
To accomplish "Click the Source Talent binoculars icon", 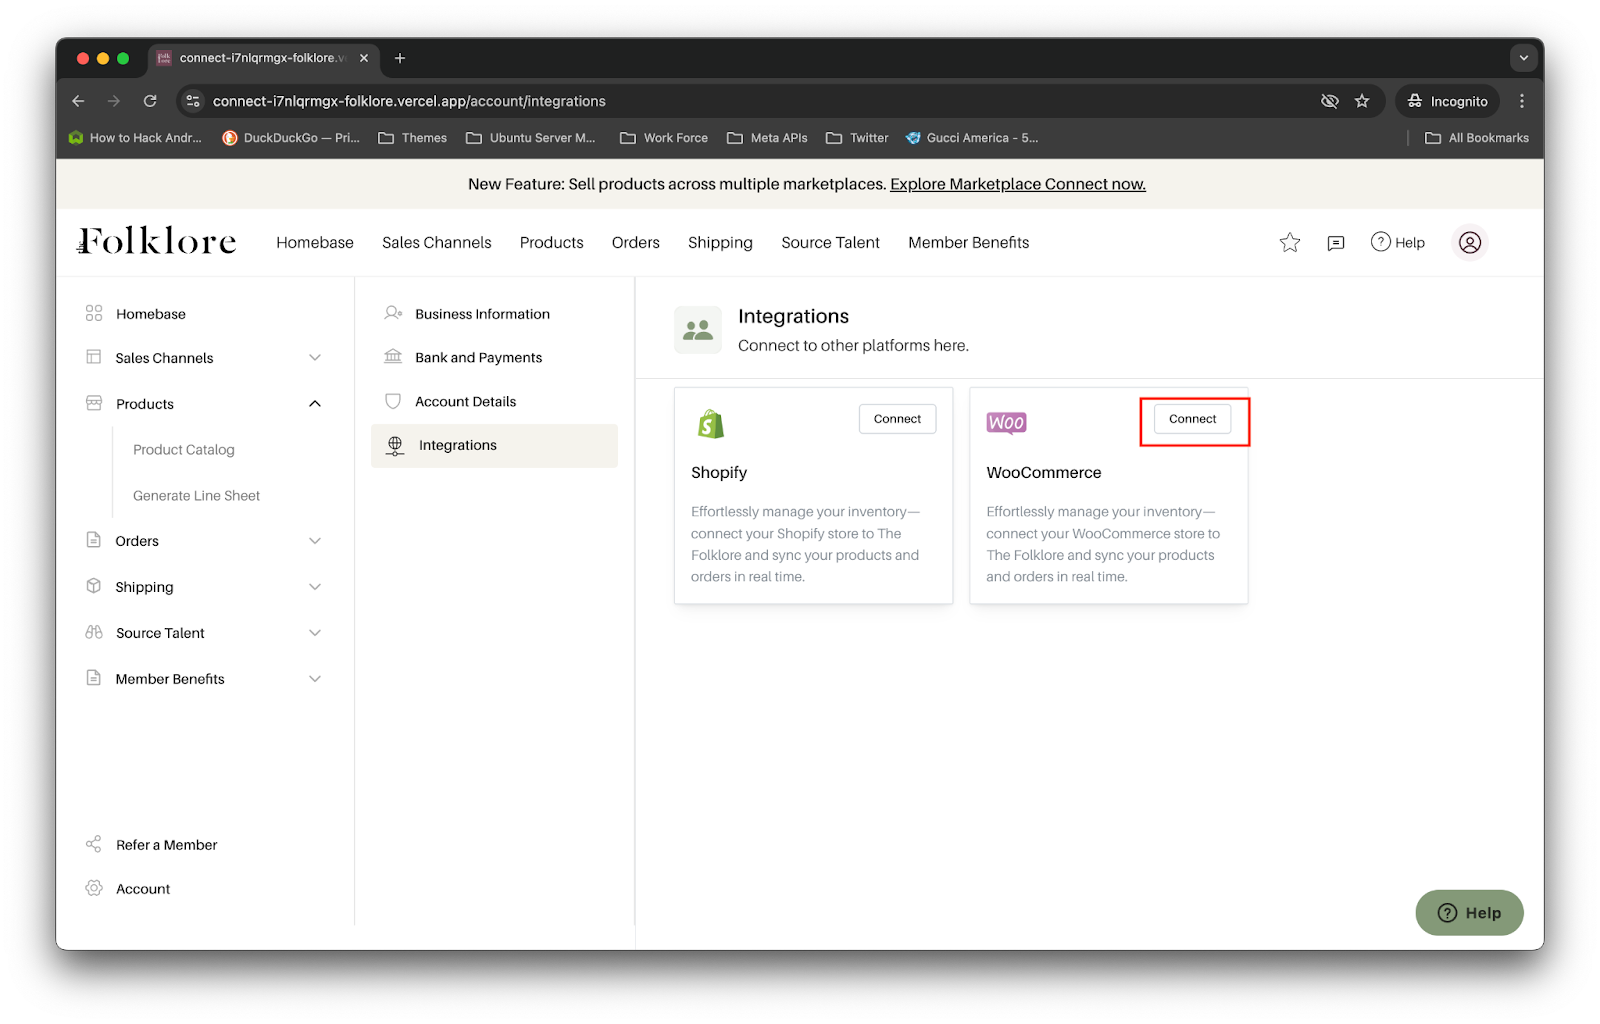I will [94, 632].
